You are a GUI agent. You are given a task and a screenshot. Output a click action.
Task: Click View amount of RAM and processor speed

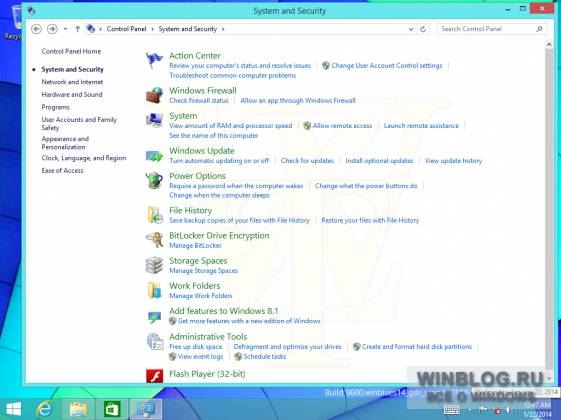point(230,126)
